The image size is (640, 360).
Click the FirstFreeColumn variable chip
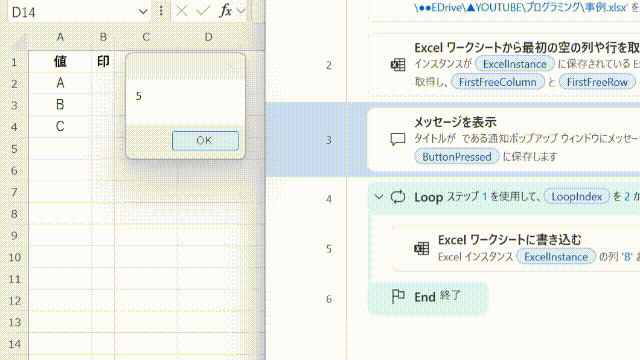(x=498, y=82)
